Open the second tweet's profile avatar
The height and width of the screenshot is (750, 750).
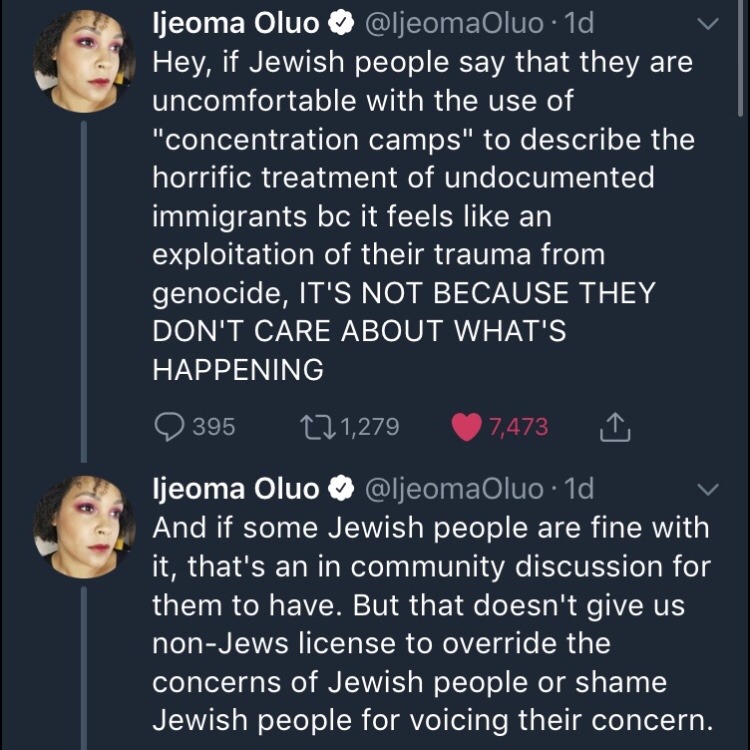(x=84, y=526)
